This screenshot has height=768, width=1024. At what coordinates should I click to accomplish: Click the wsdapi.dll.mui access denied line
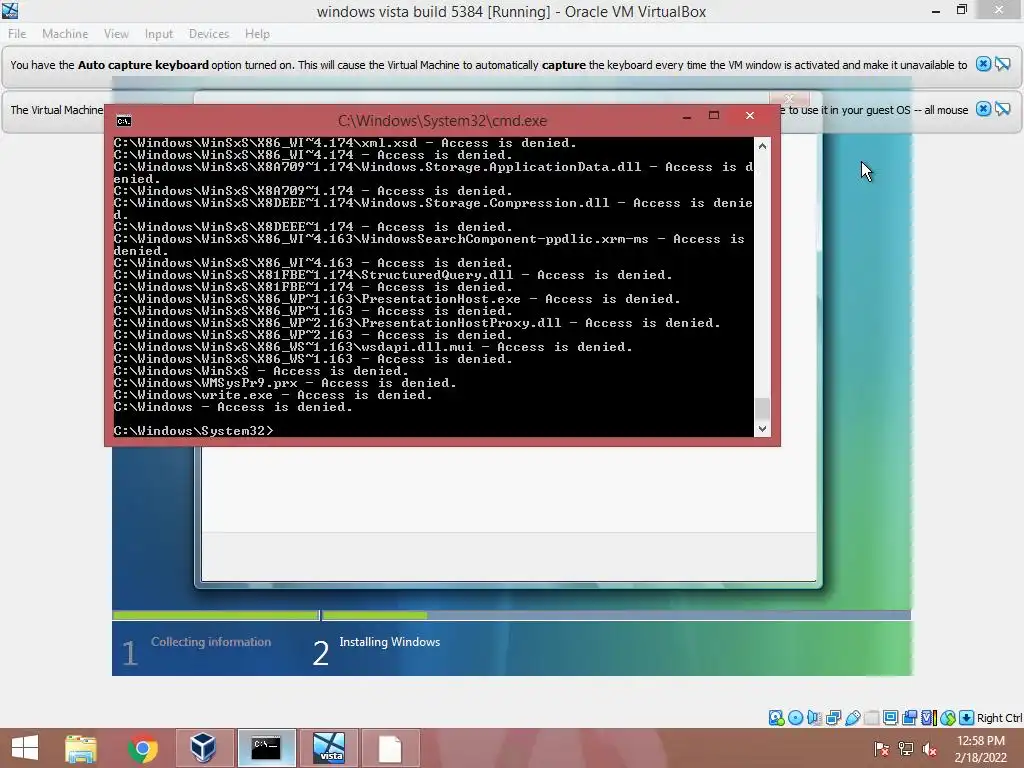pos(373,347)
